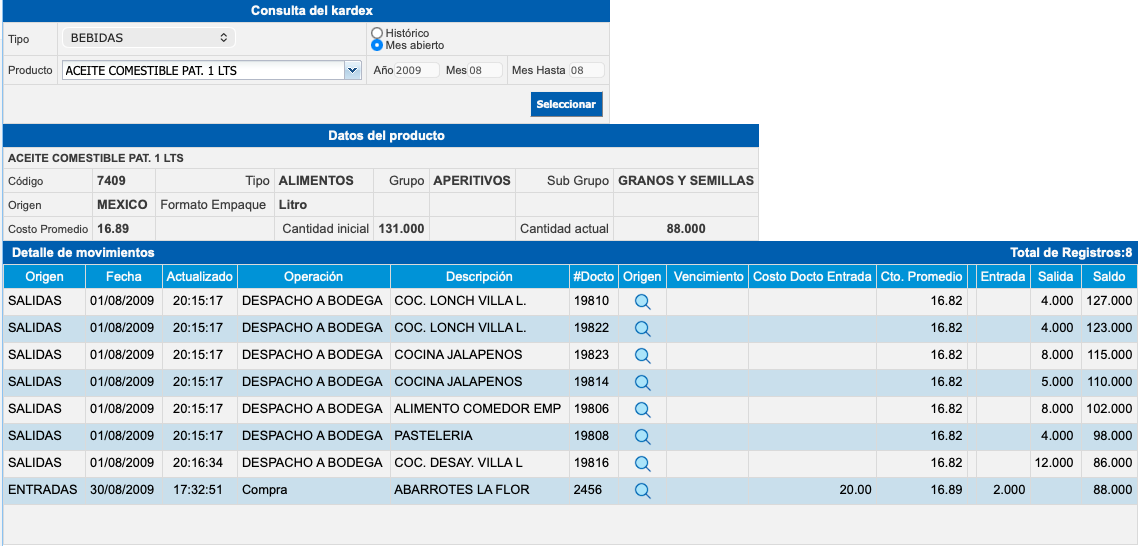Click the Saldo column header
This screenshot has width=1138, height=546.
(1109, 277)
